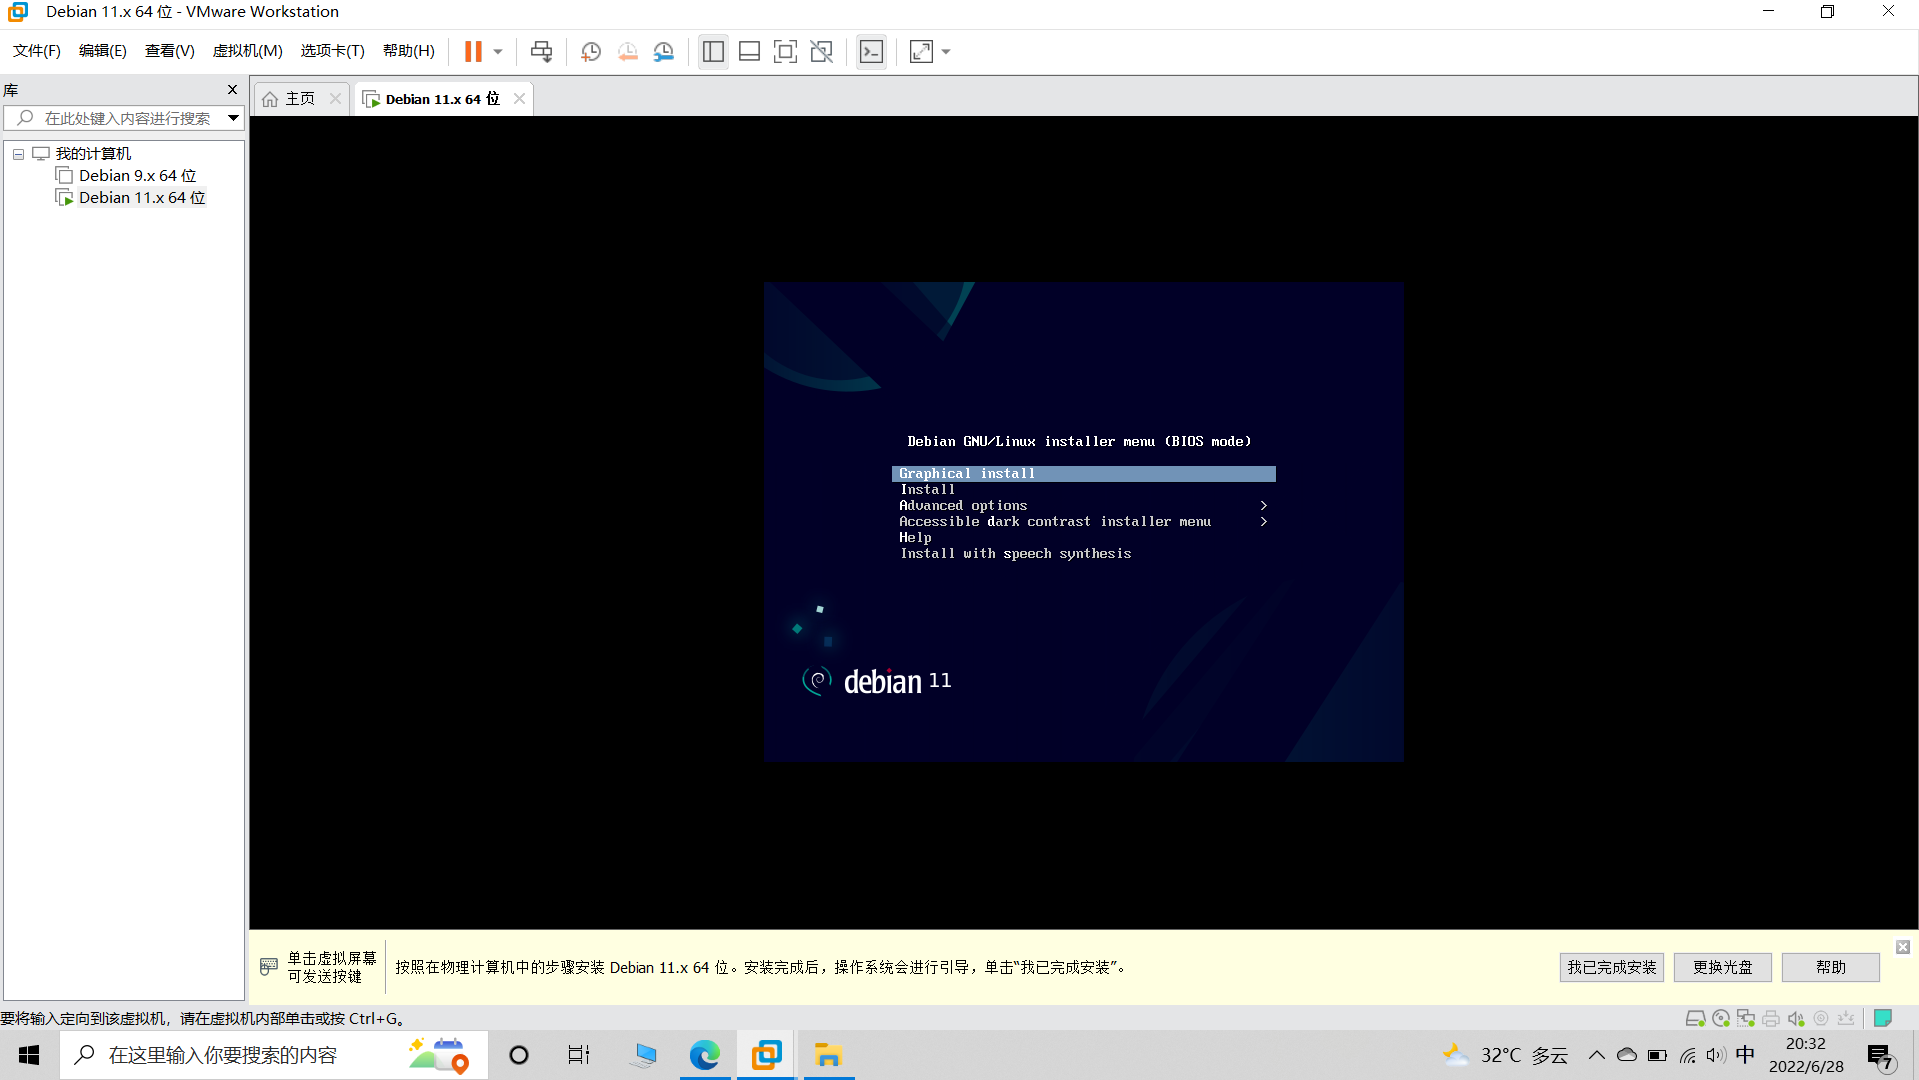The width and height of the screenshot is (1919, 1080).
Task: Choose Install in the Debian installer menu
Action: click(1083, 489)
